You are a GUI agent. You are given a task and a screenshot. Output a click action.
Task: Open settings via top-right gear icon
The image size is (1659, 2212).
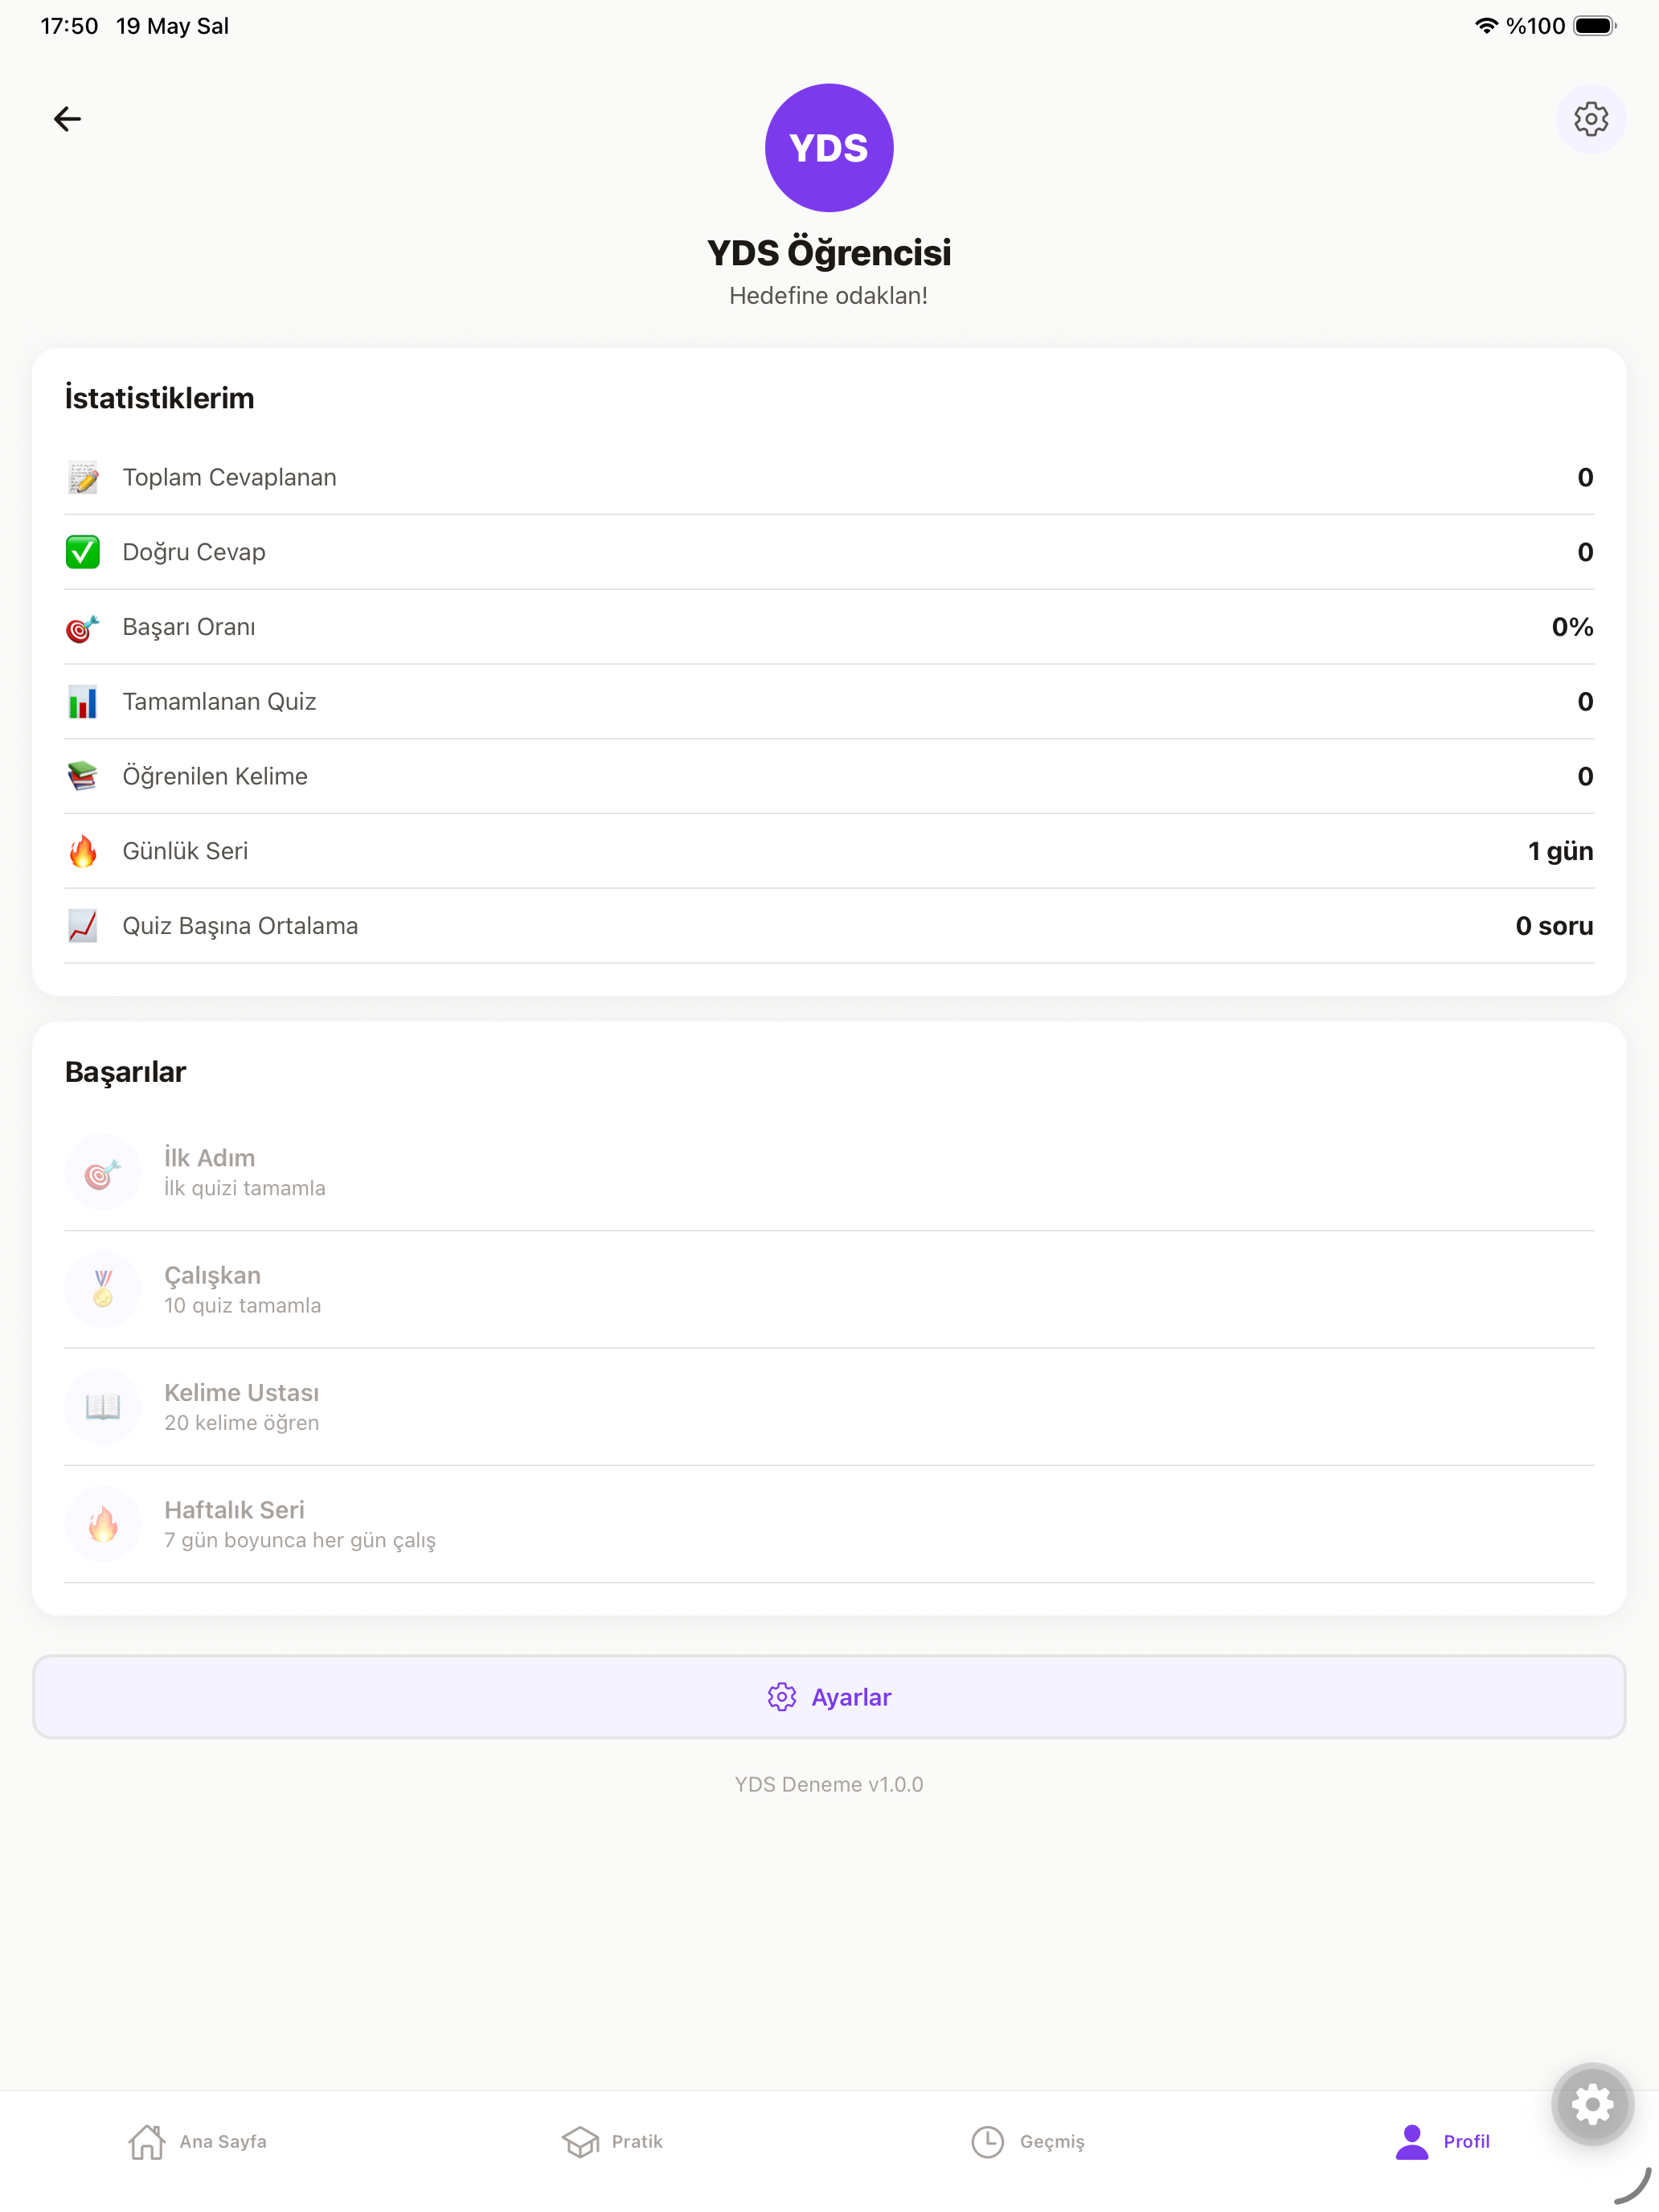pos(1590,119)
